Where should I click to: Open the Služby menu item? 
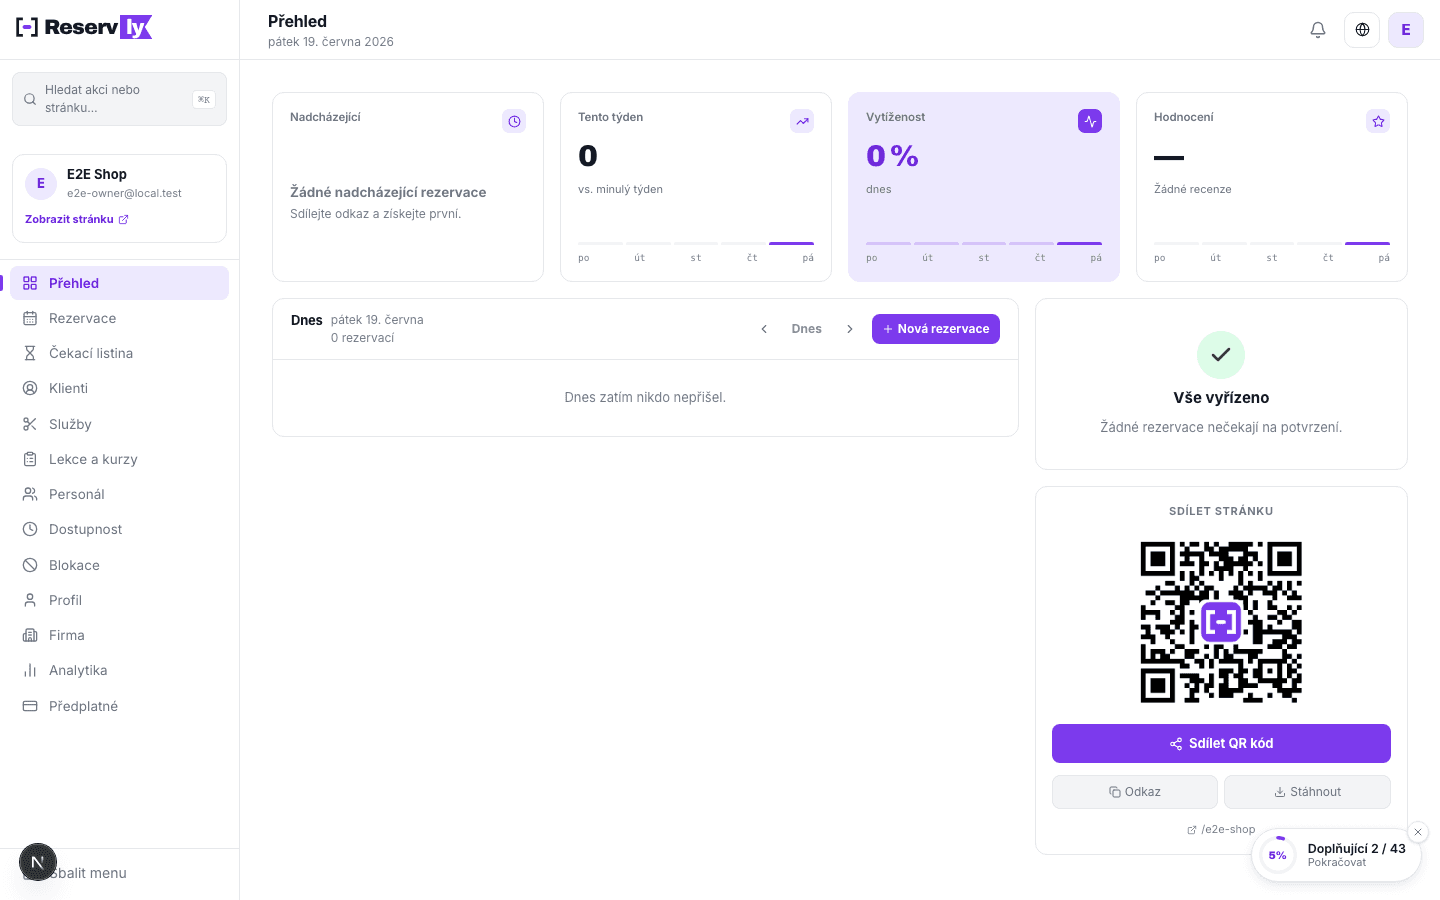click(119, 424)
